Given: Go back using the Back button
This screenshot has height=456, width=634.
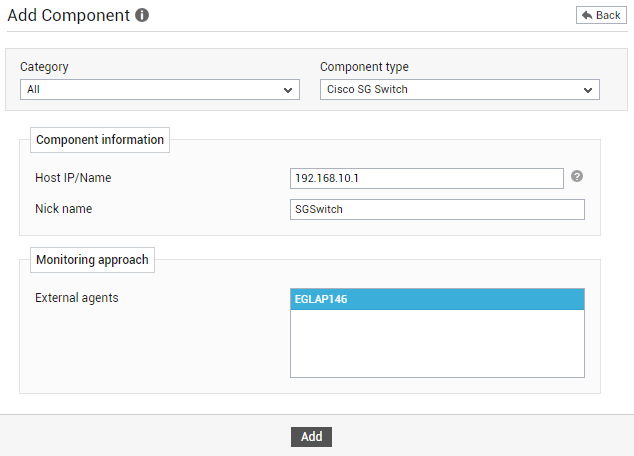Looking at the screenshot, I should 601,15.
